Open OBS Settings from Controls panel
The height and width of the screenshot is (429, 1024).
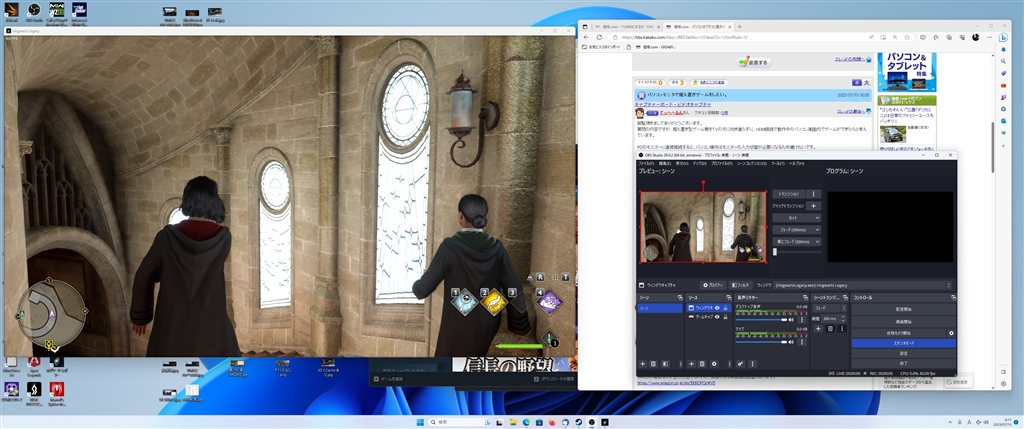[x=903, y=353]
